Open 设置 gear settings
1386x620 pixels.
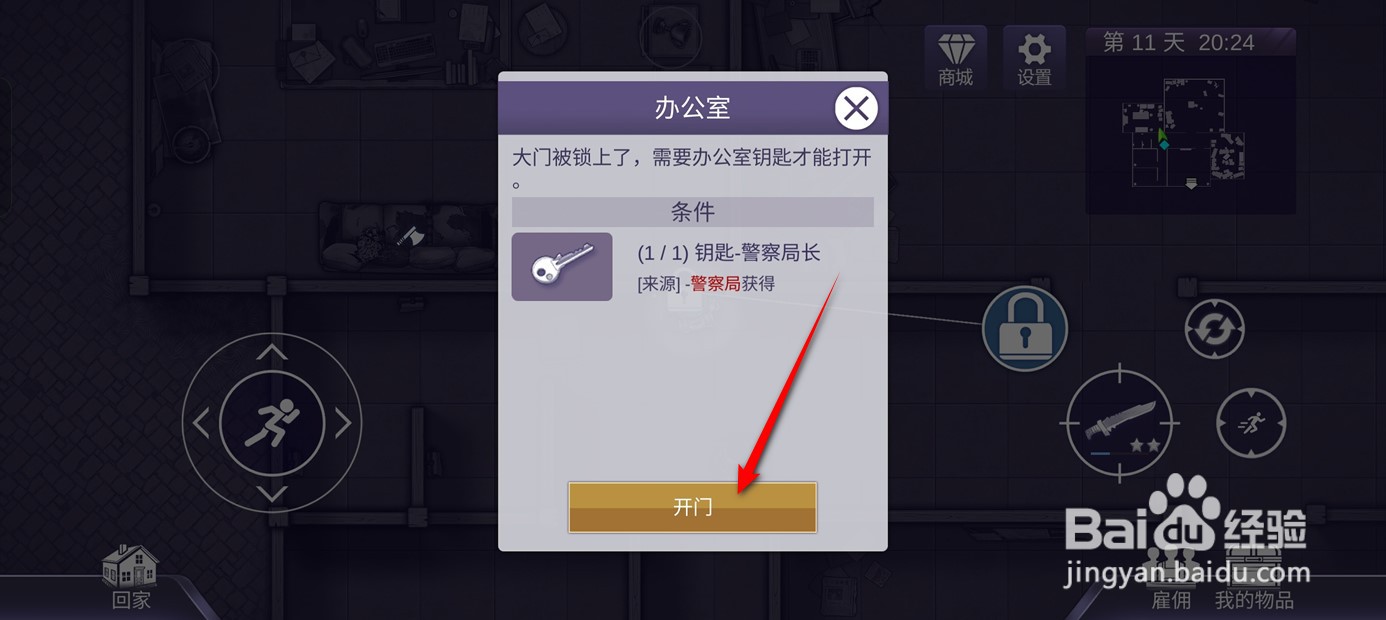tap(1034, 58)
